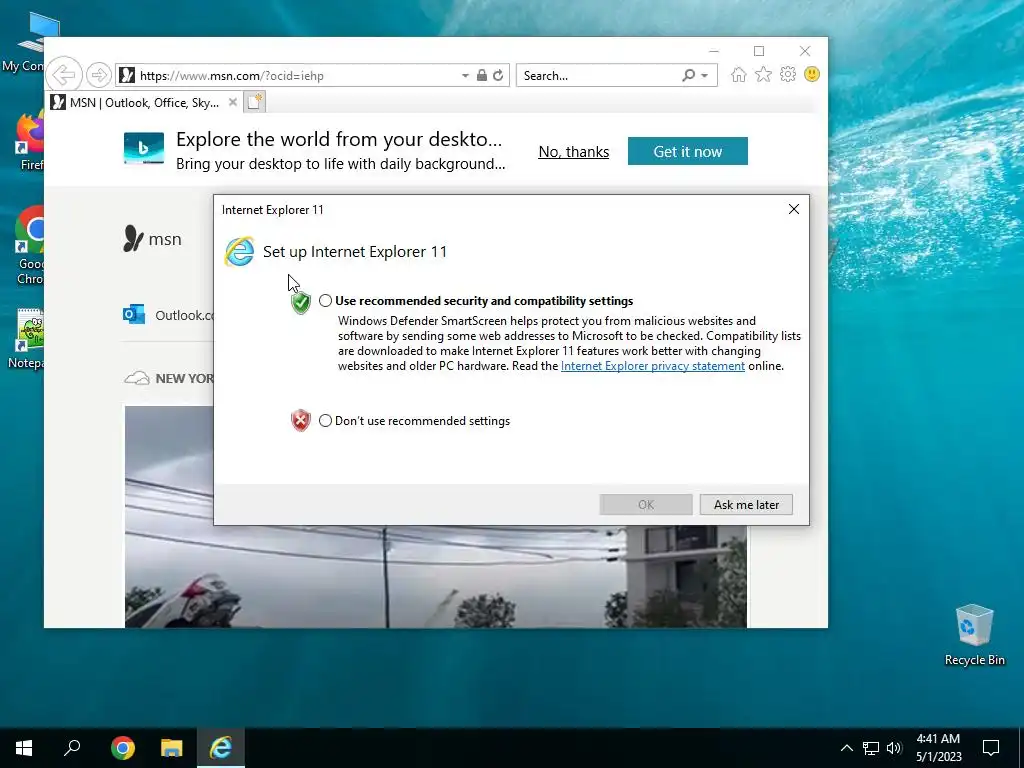Click the red shield X icon
Viewport: 1024px width, 768px height.
(x=300, y=420)
